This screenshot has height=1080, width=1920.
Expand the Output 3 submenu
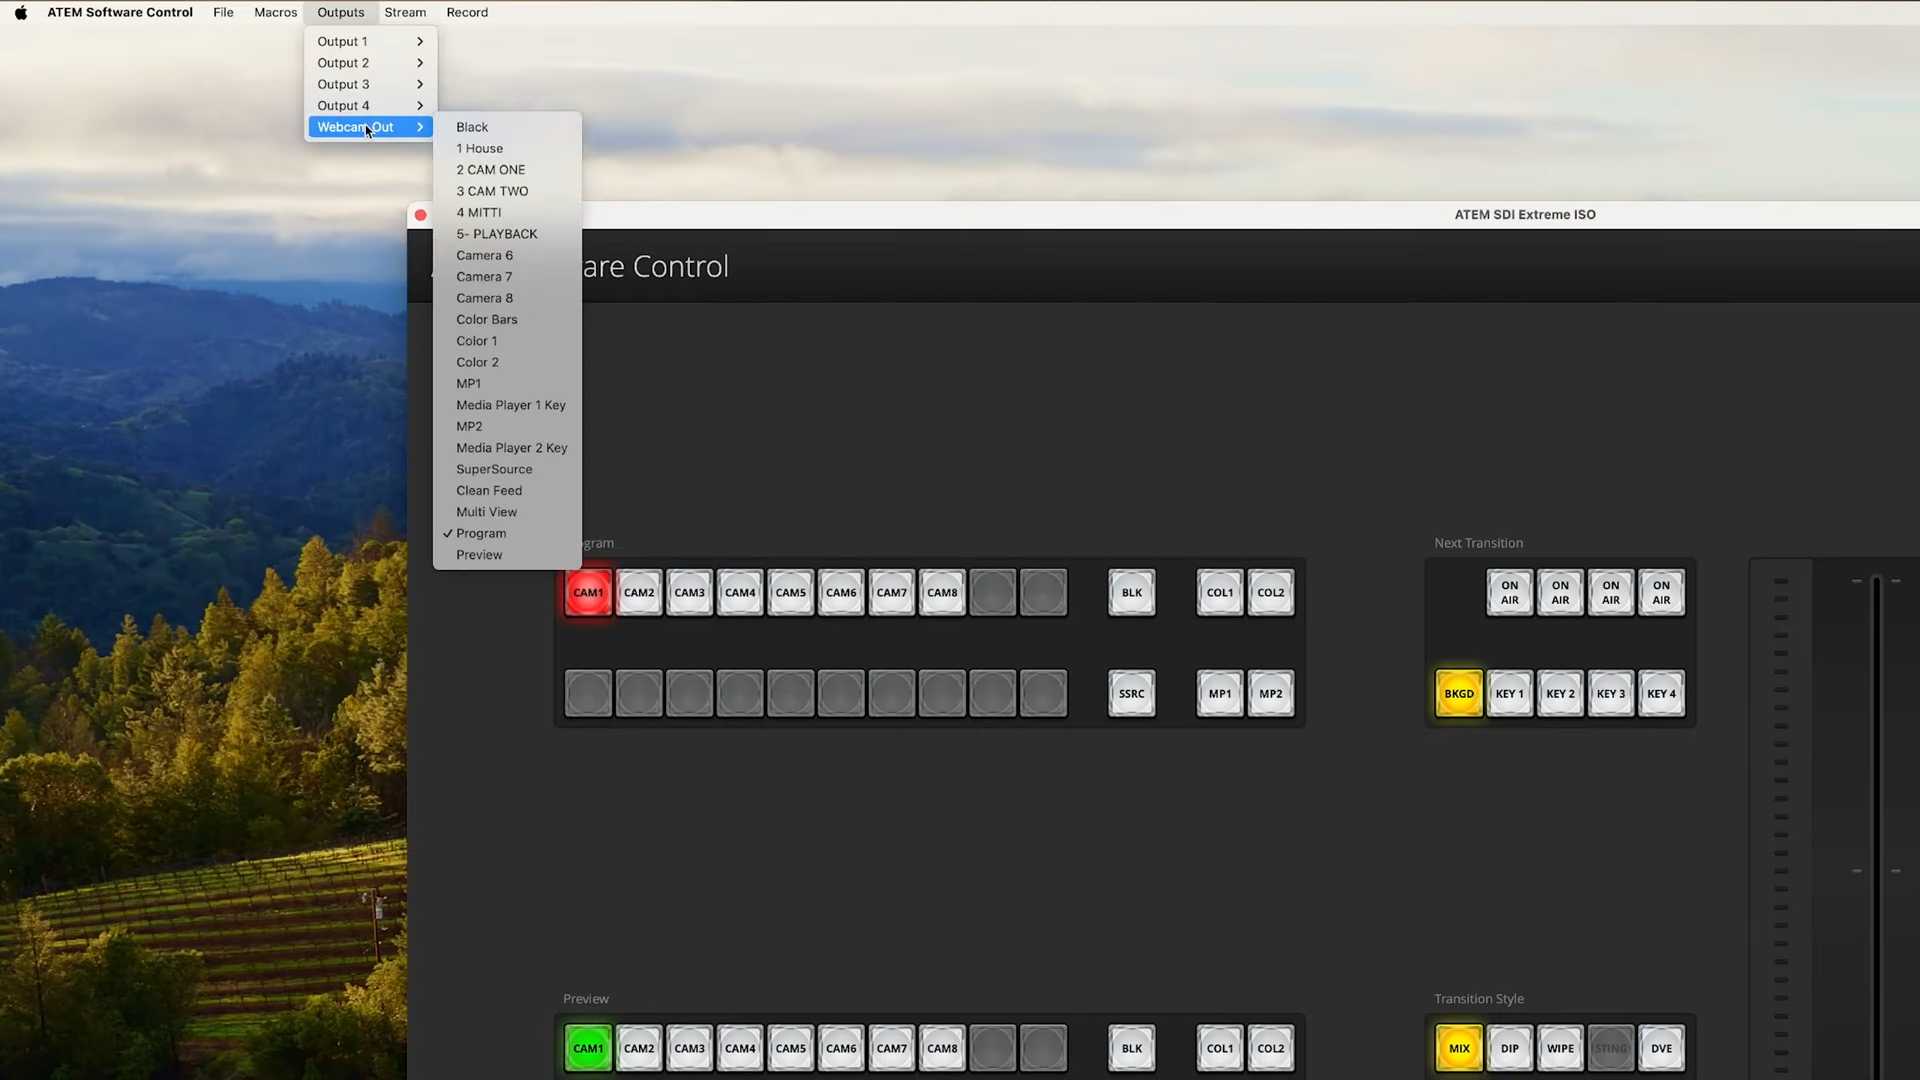pos(370,84)
